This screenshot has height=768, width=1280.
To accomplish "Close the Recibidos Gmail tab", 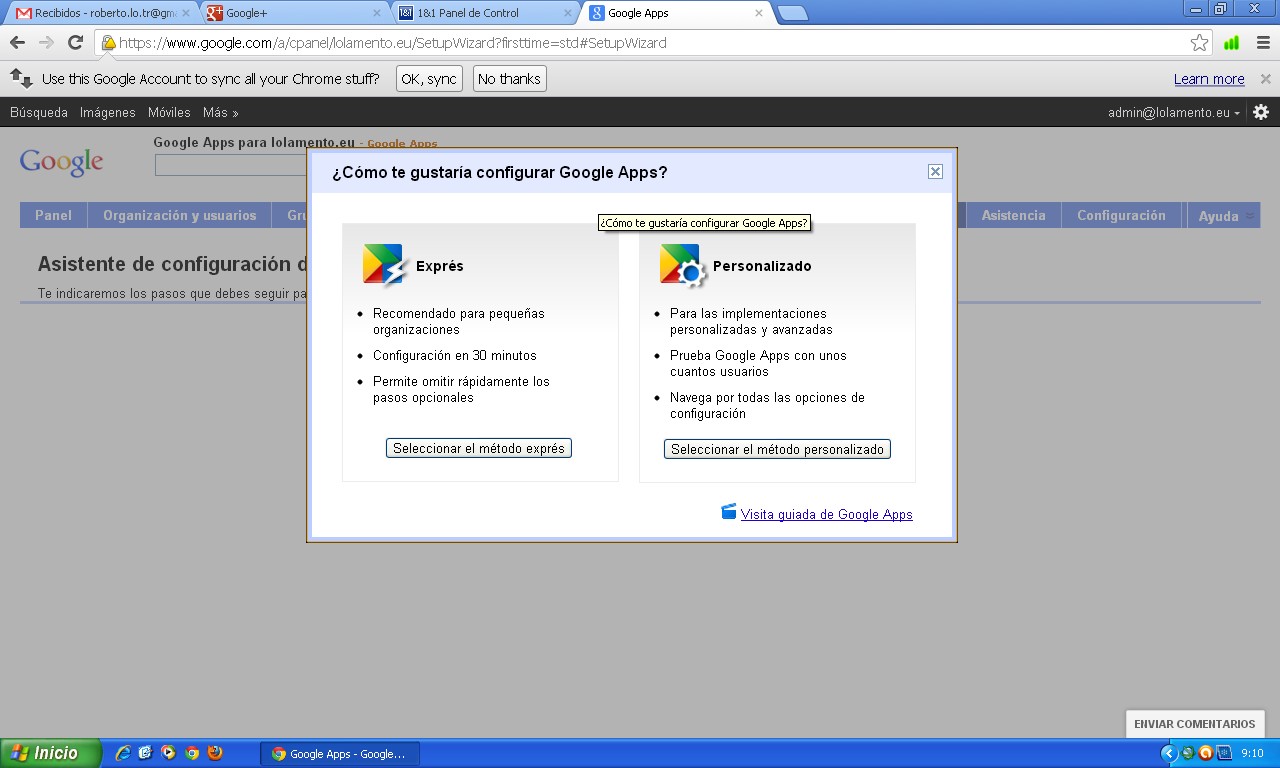I will (x=185, y=13).
